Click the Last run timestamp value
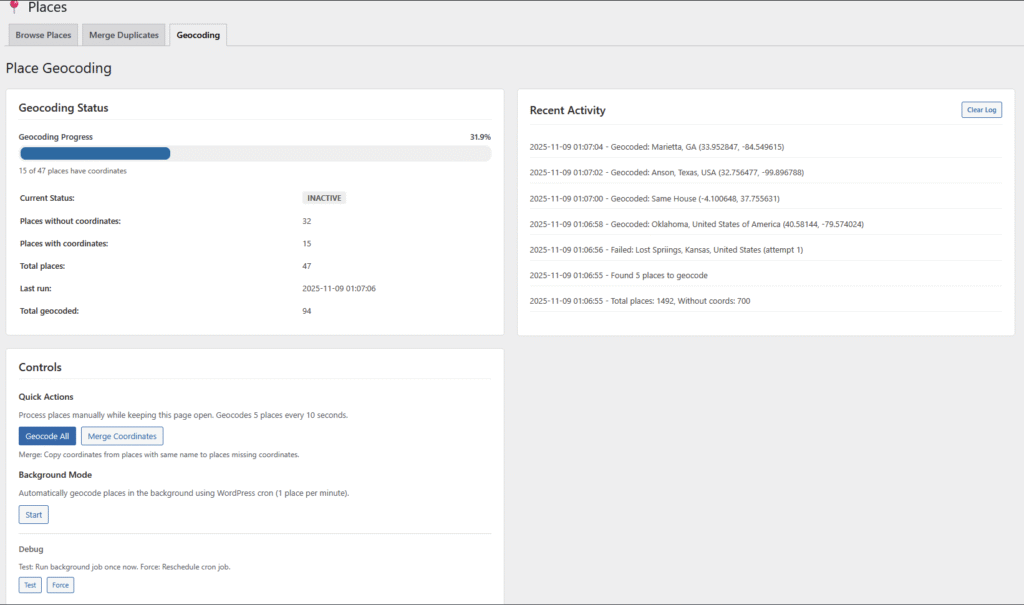The height and width of the screenshot is (605, 1024). [338, 288]
